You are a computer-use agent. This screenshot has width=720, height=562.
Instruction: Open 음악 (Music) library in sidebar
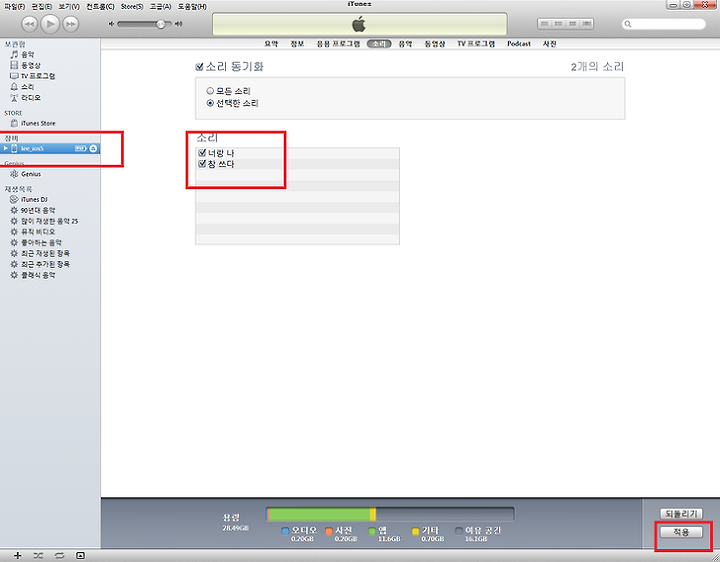click(28, 55)
